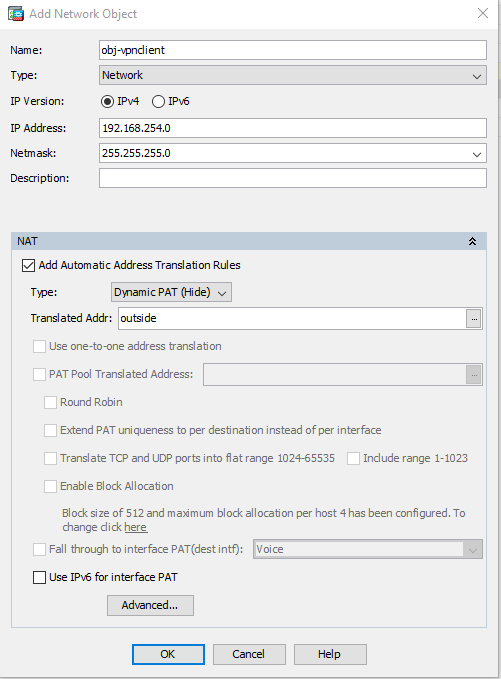Open Help for this dialog
Viewport: 501px width, 679px height.
pos(330,654)
